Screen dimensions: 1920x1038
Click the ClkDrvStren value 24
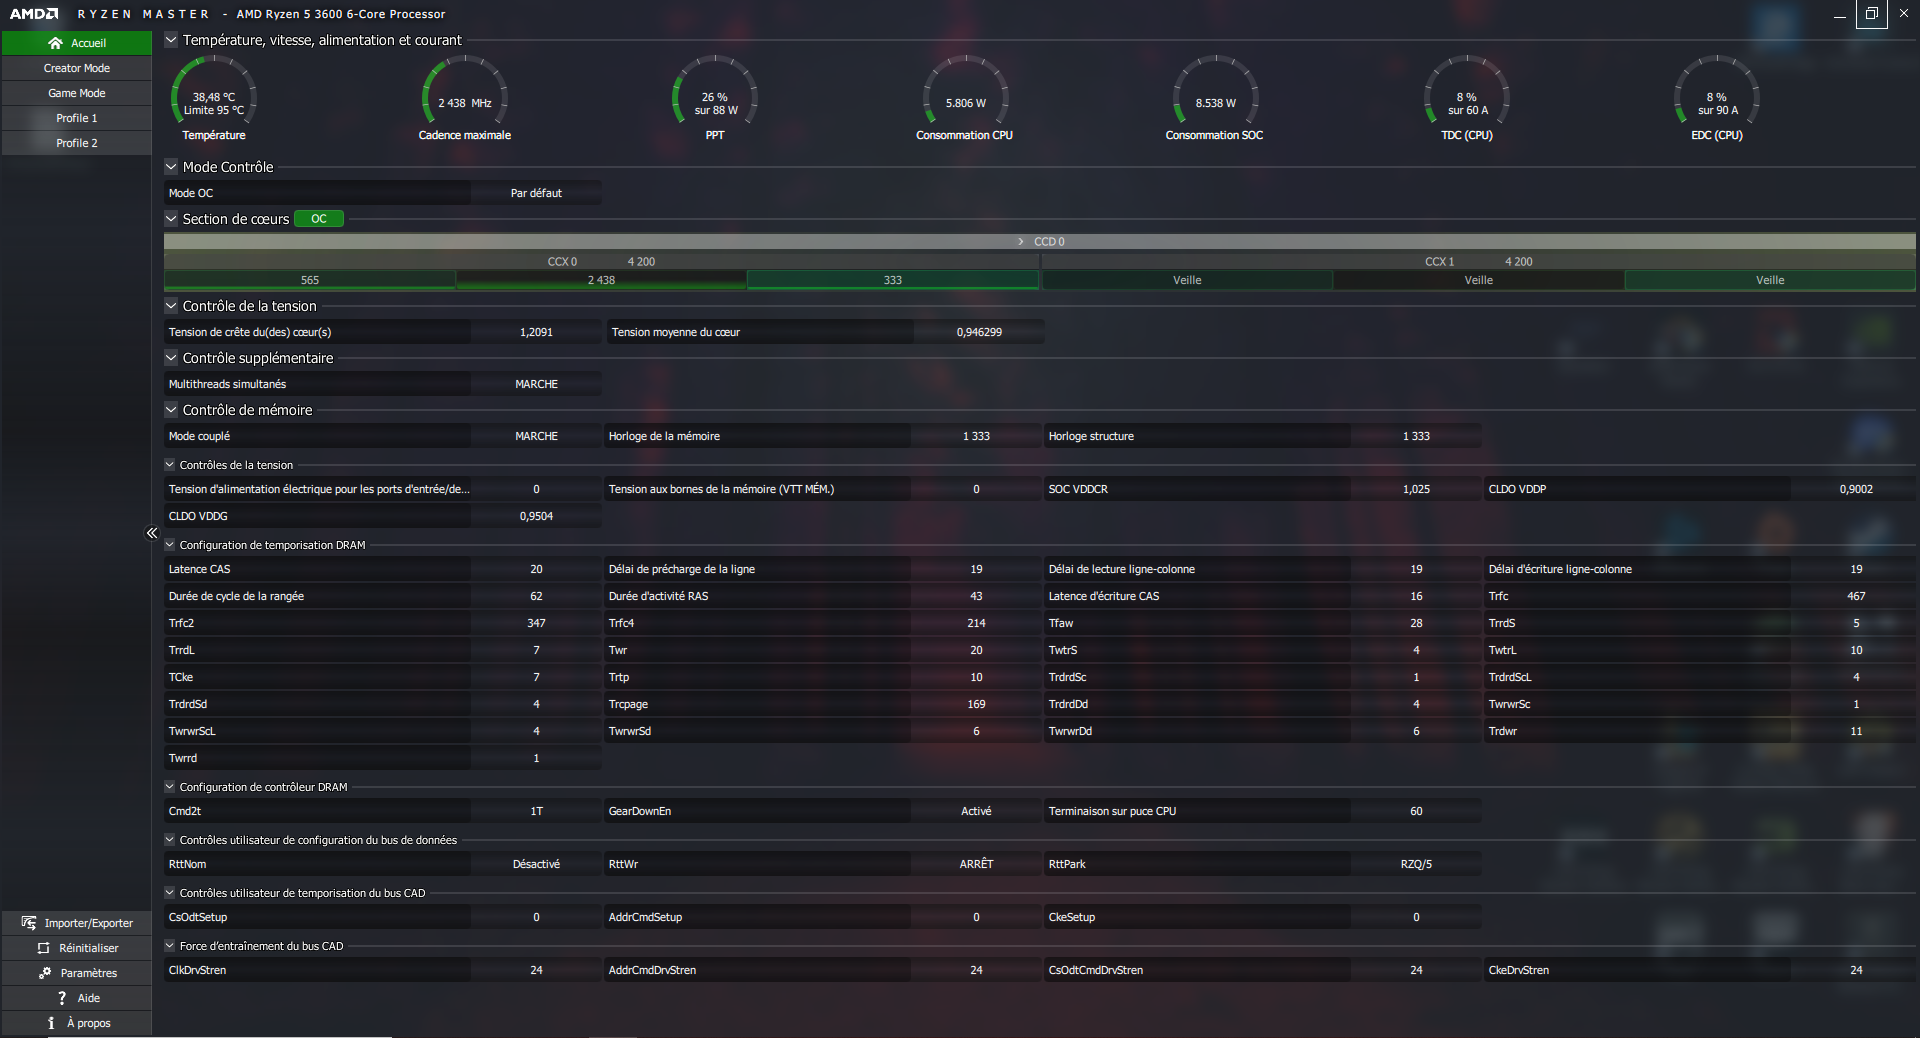tap(536, 970)
